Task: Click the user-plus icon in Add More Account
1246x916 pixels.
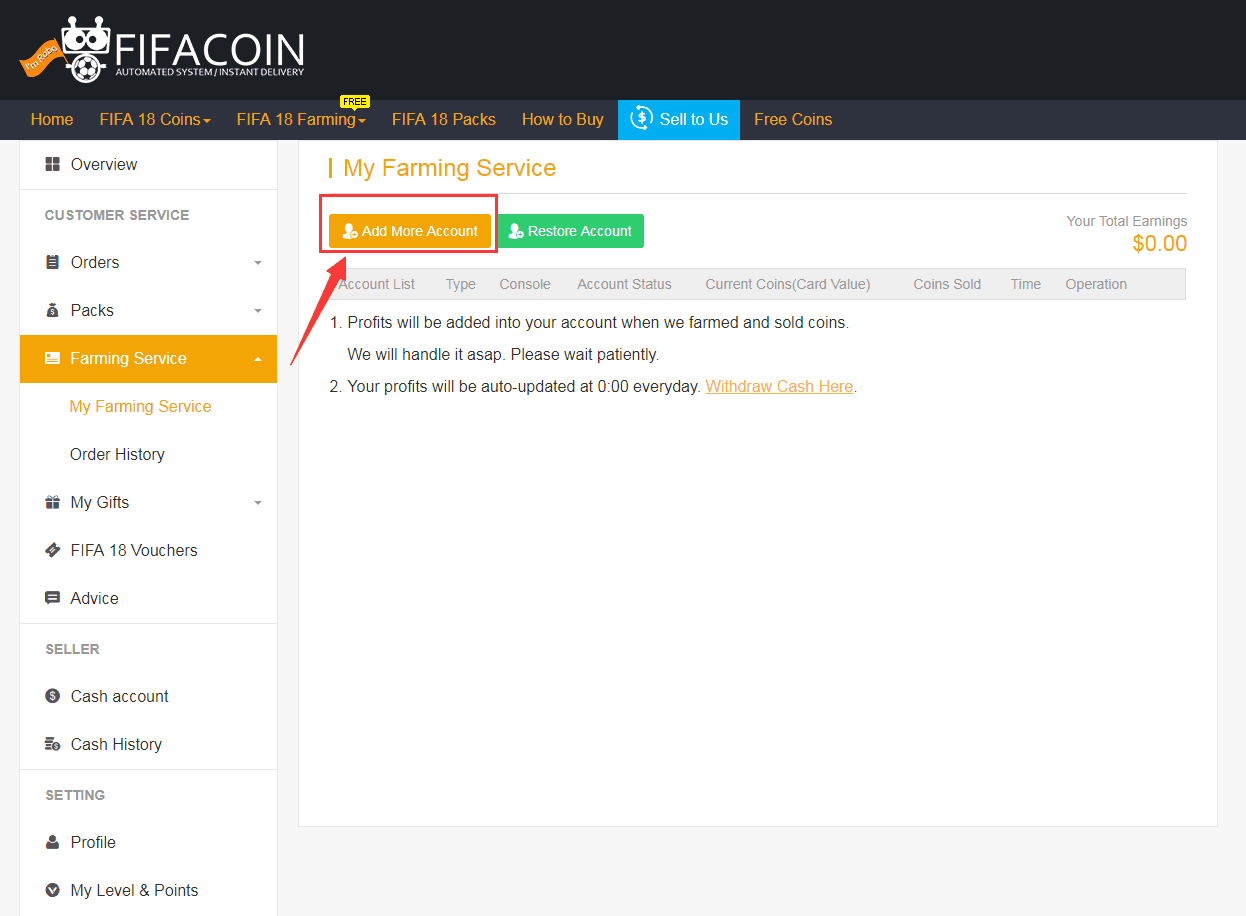Action: coord(350,231)
